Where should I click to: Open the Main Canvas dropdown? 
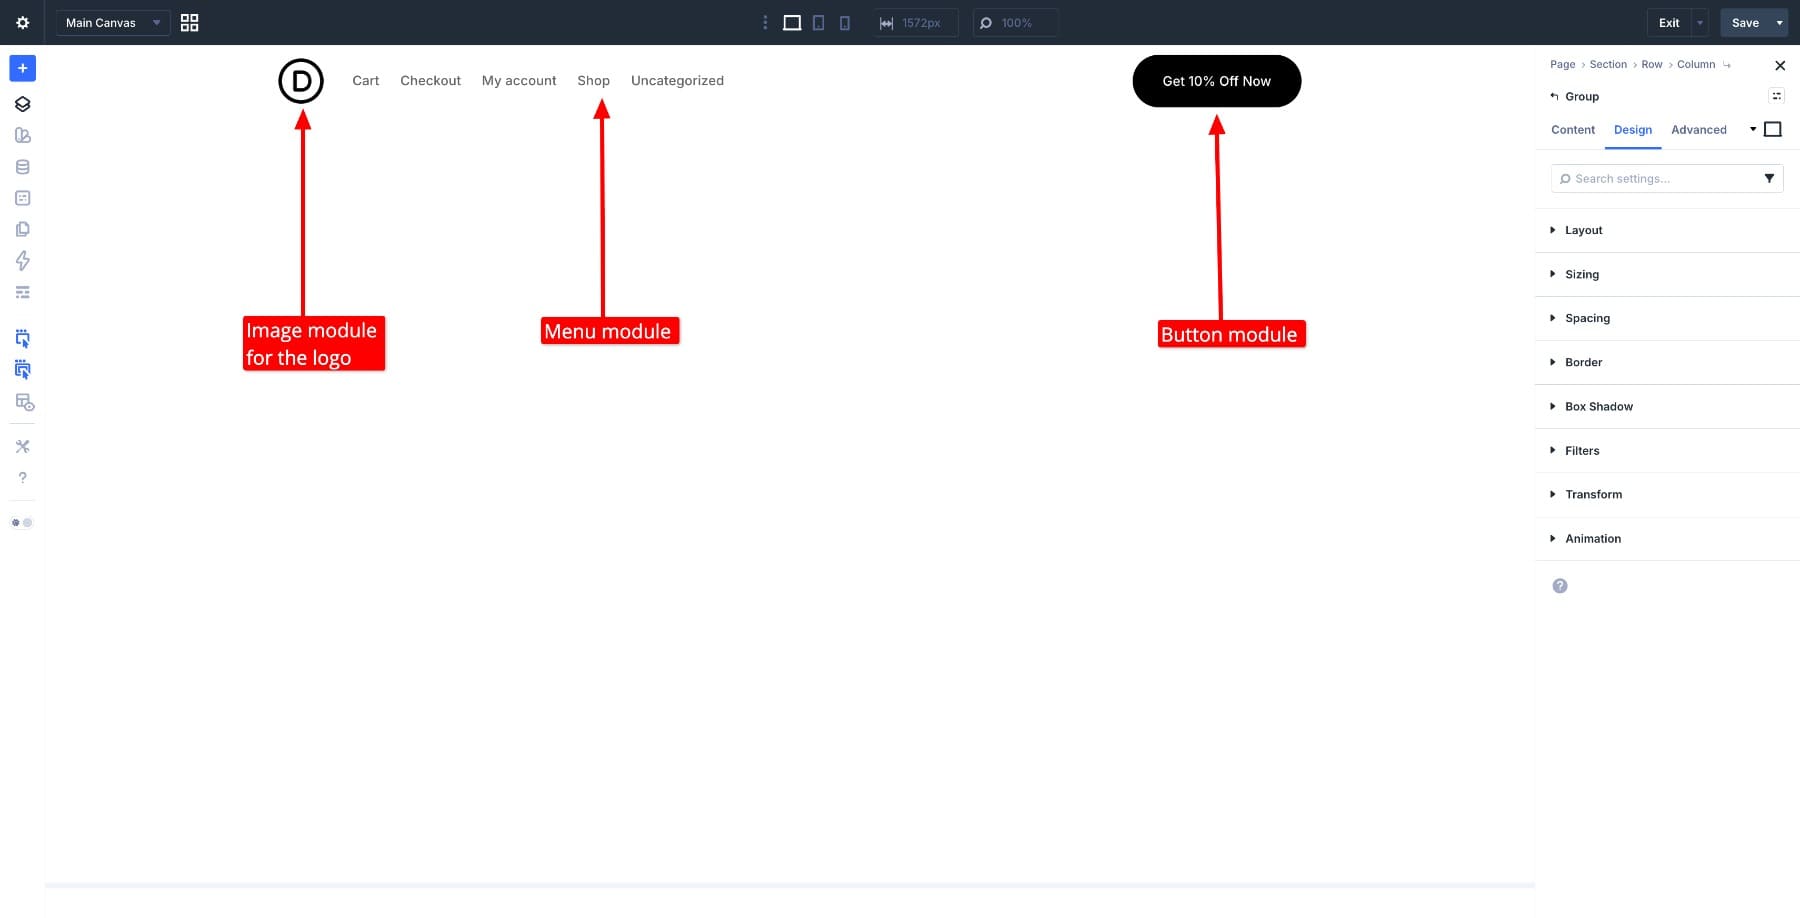112,22
